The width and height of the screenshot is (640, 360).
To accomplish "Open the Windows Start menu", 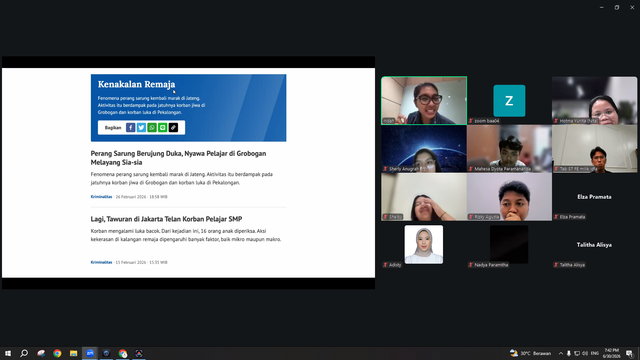I will (x=8, y=353).
